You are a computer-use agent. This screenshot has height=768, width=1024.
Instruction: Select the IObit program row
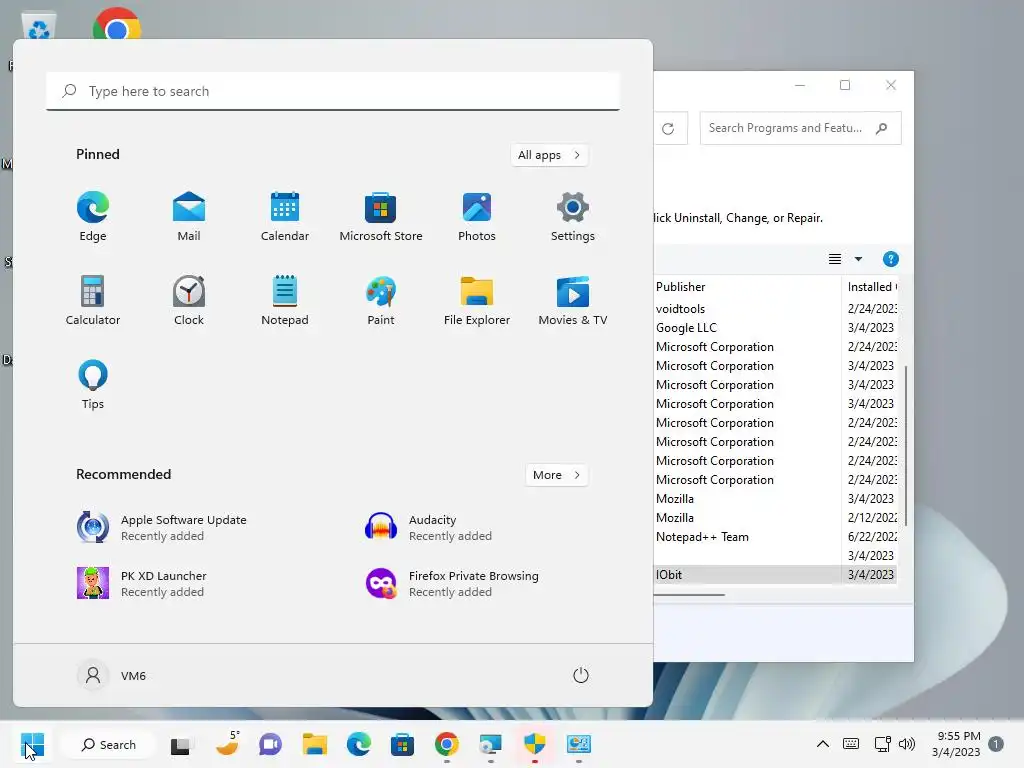coord(775,575)
